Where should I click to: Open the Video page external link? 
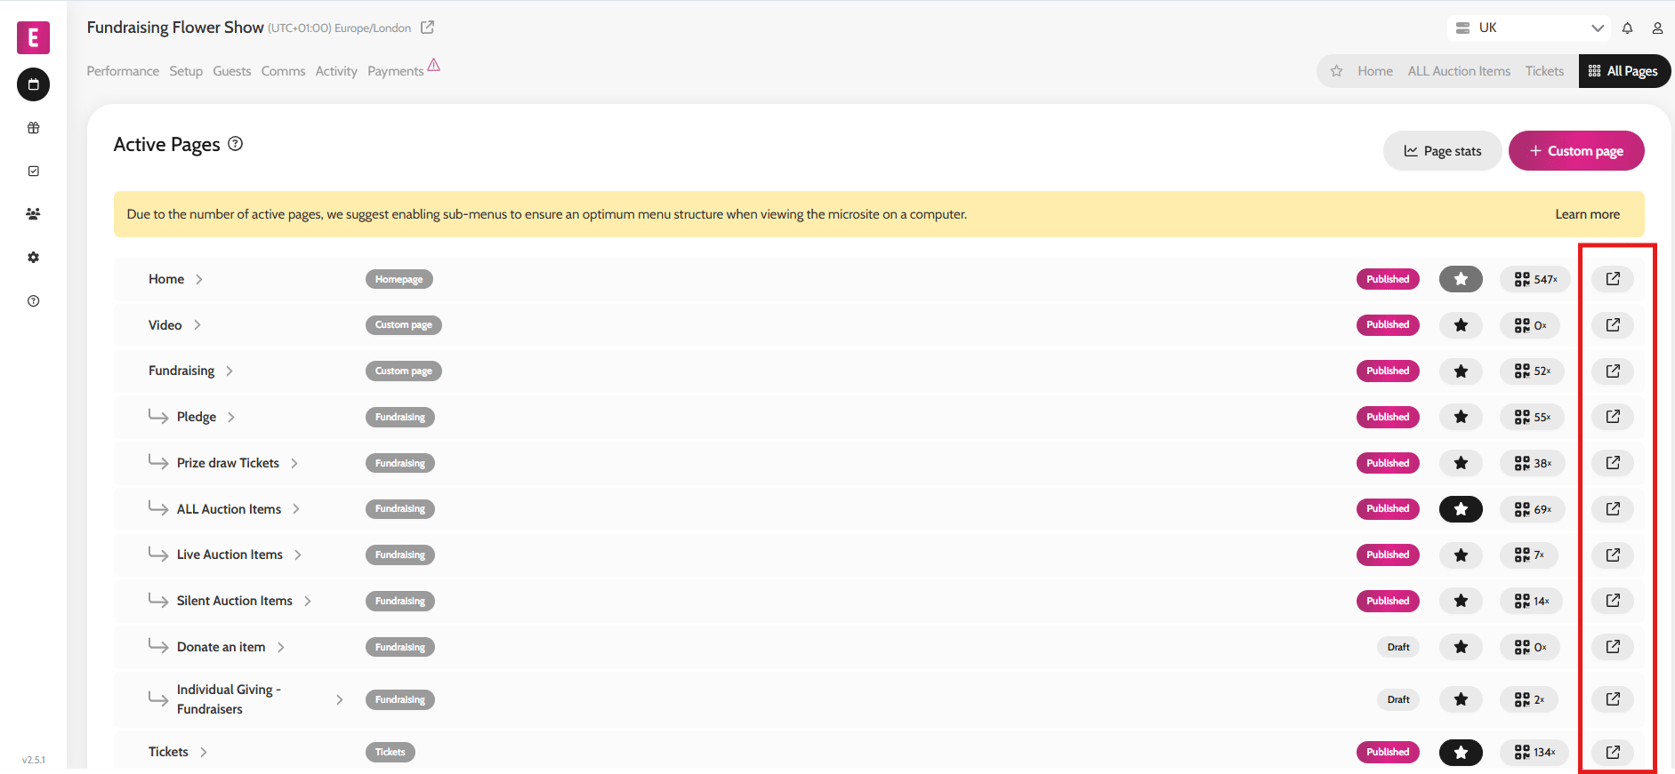(1613, 325)
